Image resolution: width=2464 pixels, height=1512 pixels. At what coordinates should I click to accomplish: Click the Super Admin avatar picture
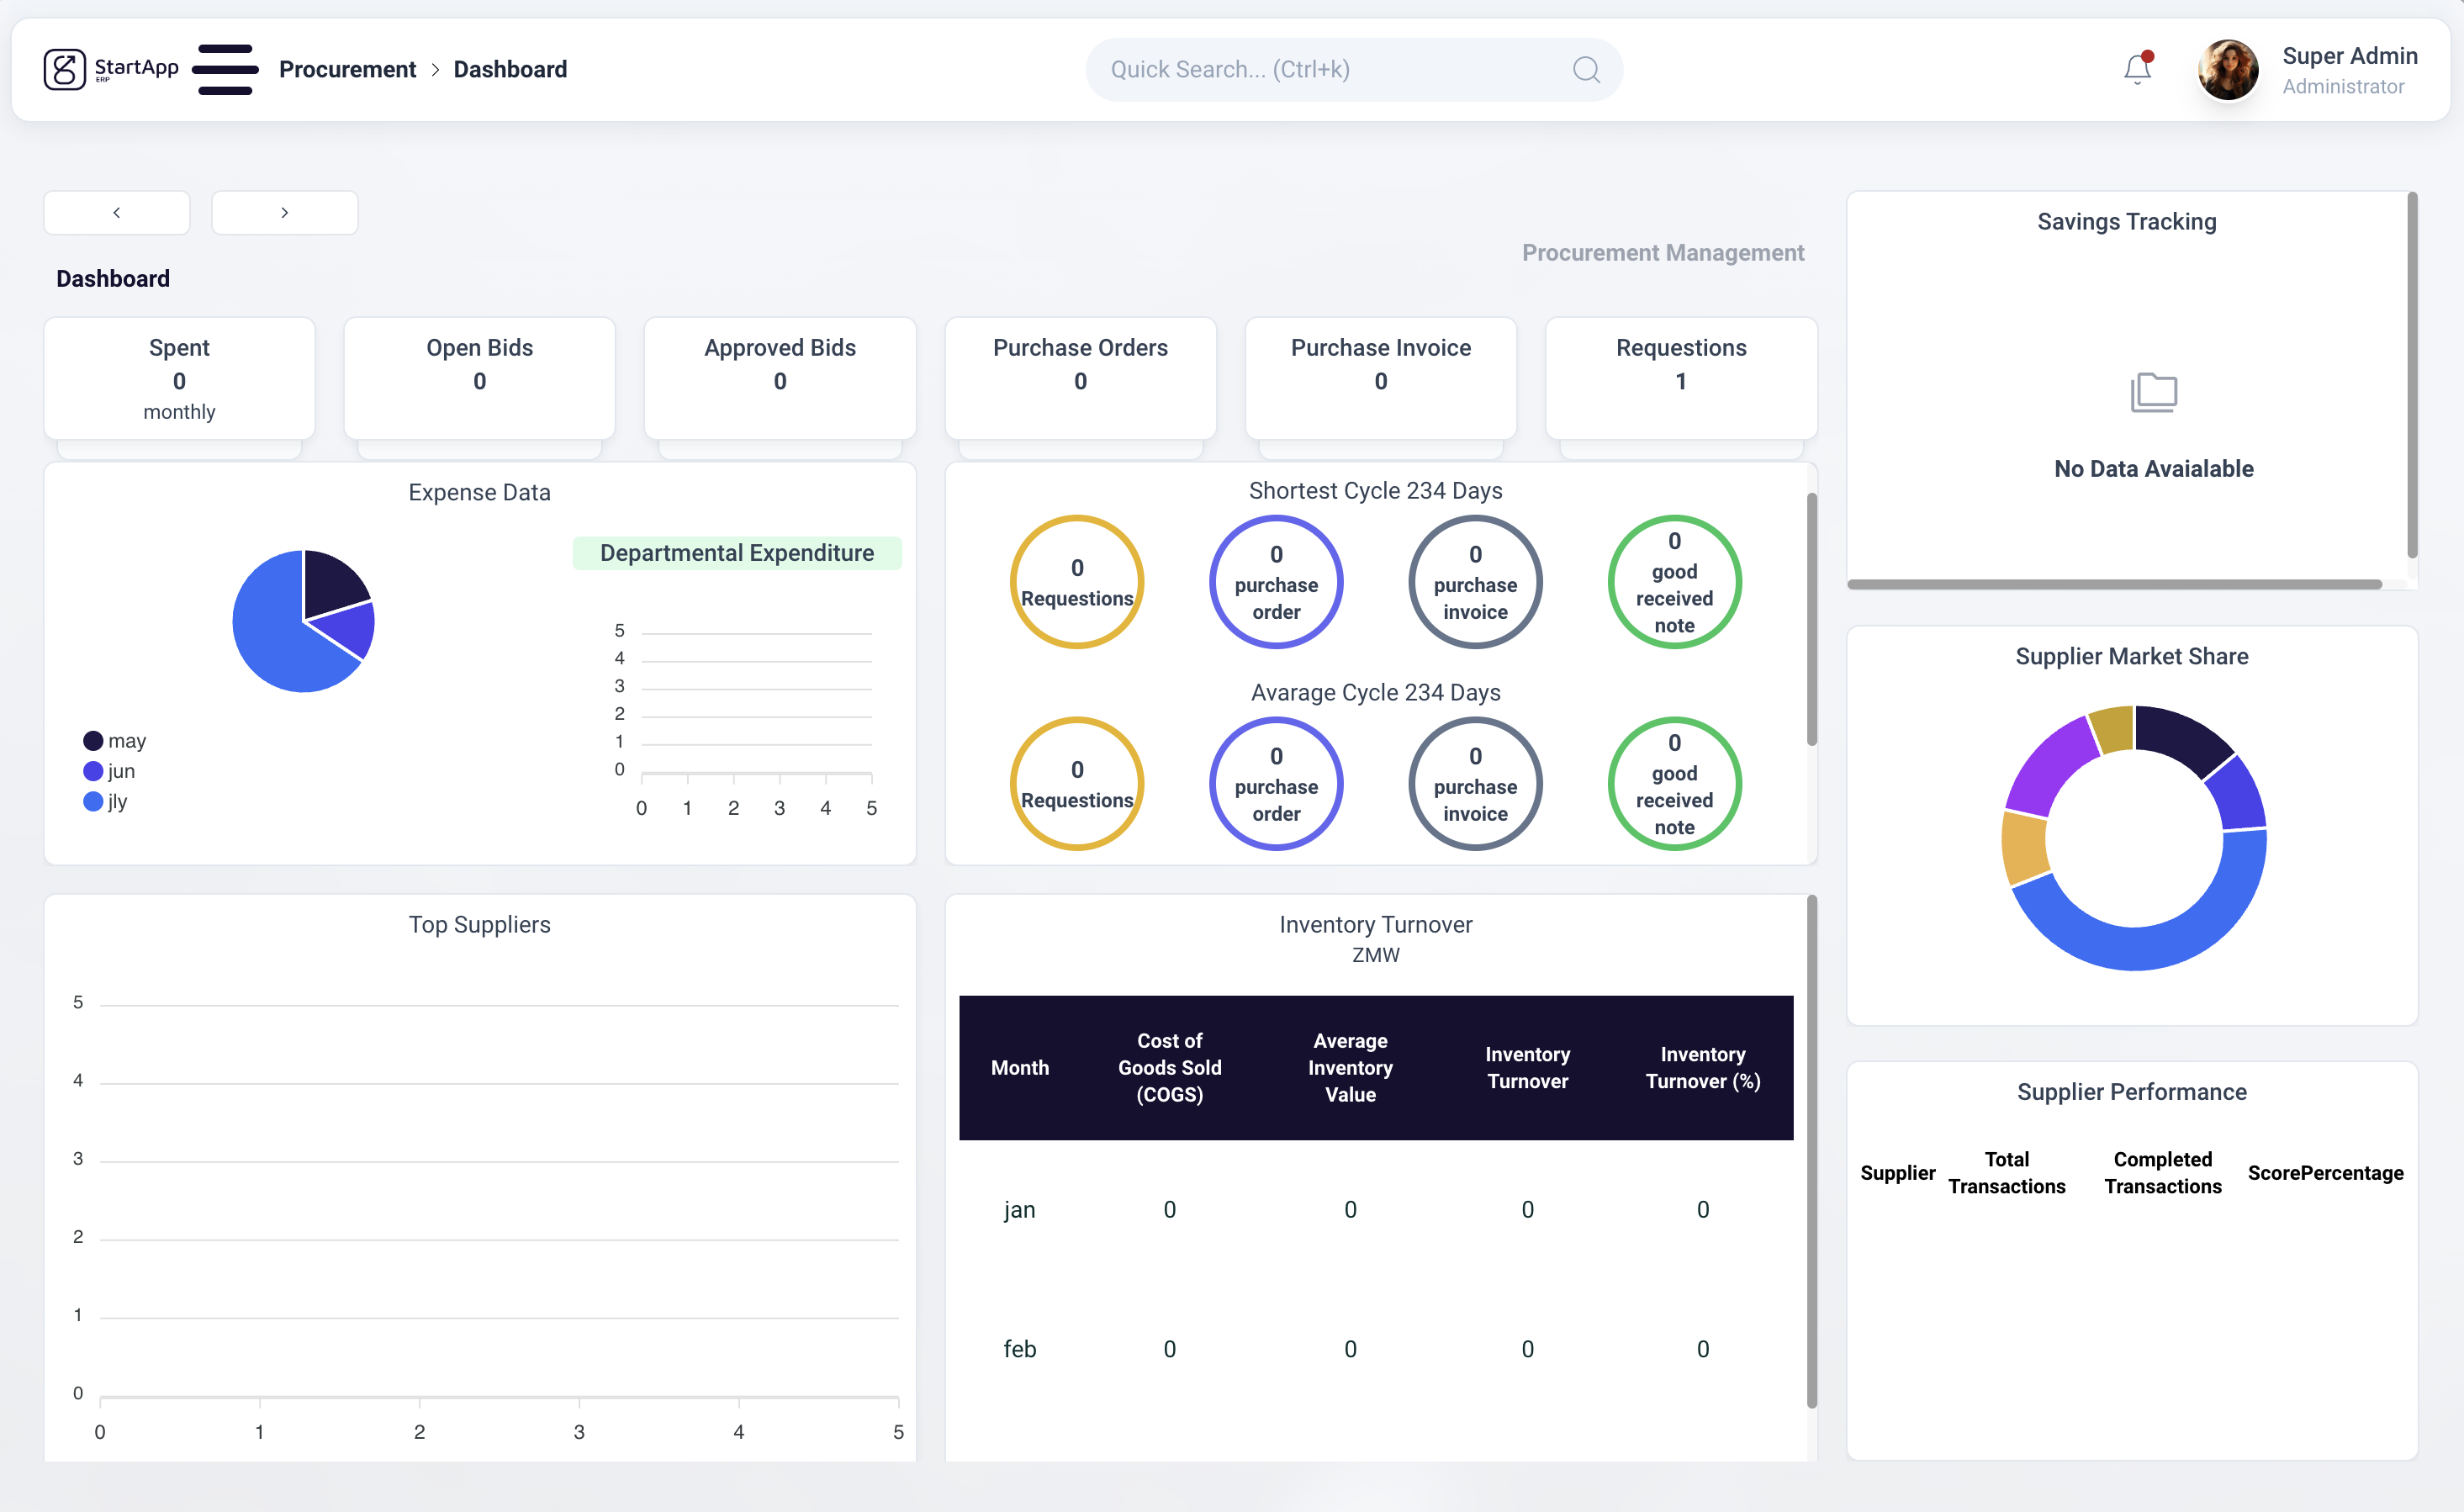(2227, 69)
